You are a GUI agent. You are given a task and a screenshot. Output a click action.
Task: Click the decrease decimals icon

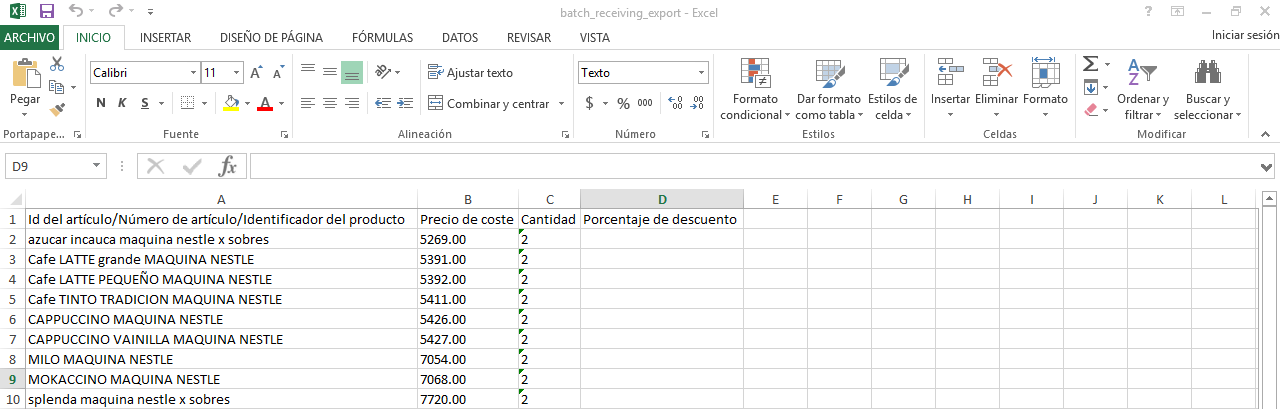(698, 103)
